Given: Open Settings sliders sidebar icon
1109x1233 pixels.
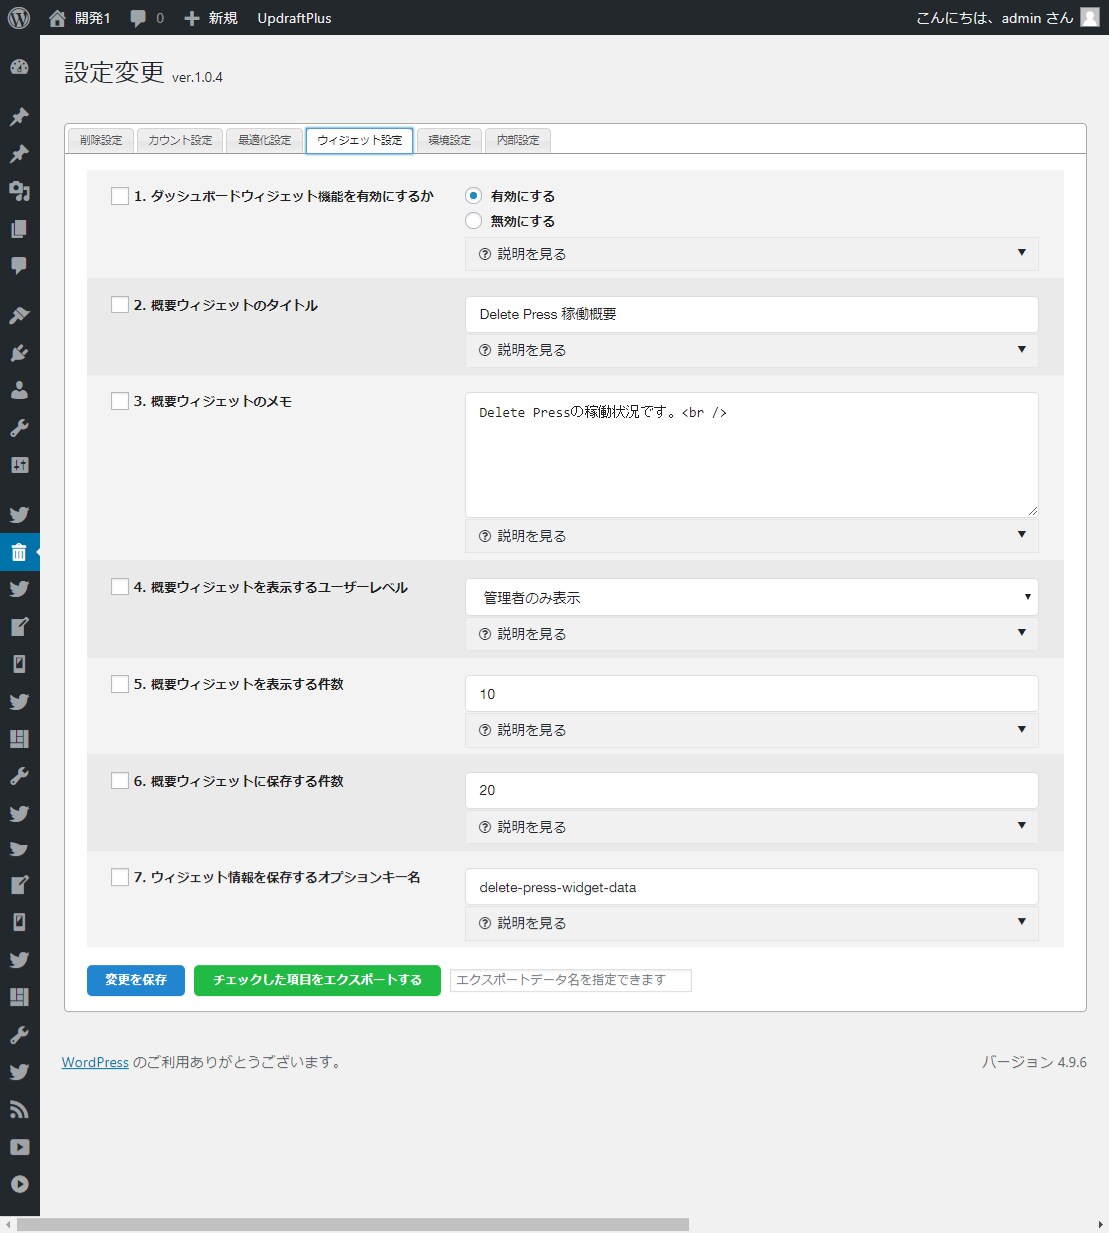Looking at the screenshot, I should 19,465.
